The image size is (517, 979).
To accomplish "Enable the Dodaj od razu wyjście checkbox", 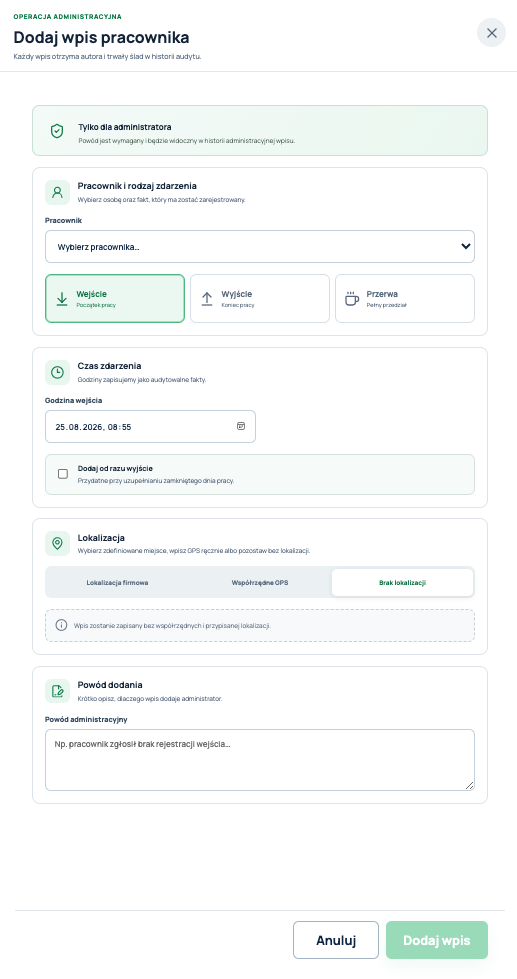I will point(62,474).
